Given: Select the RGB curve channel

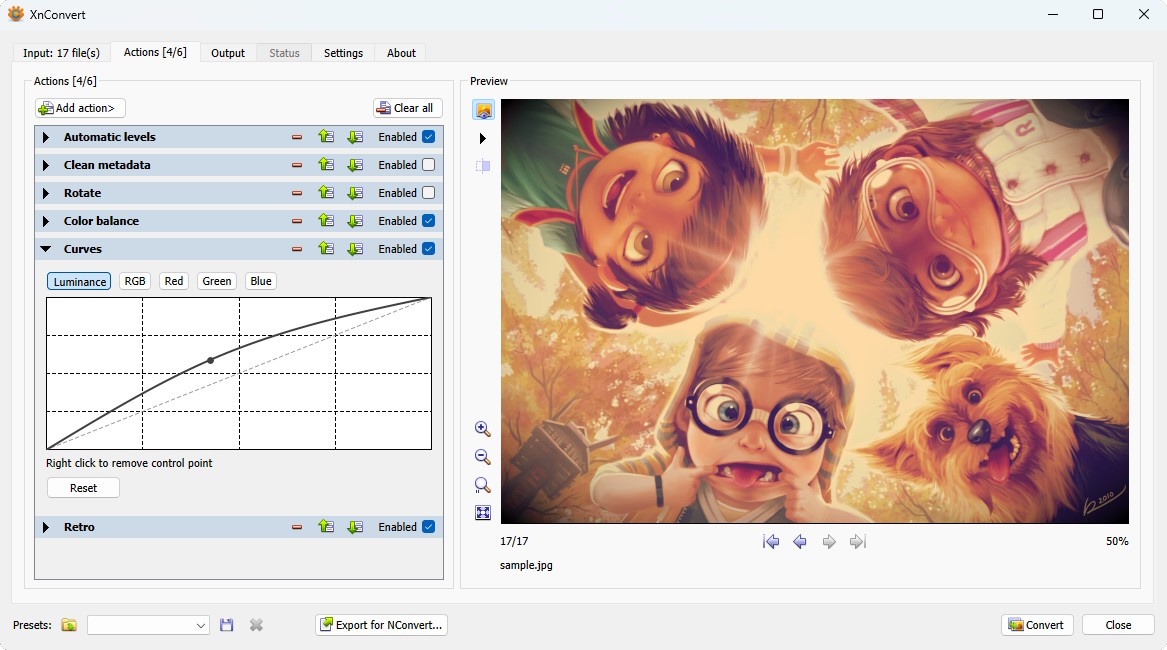Looking at the screenshot, I should tap(135, 281).
